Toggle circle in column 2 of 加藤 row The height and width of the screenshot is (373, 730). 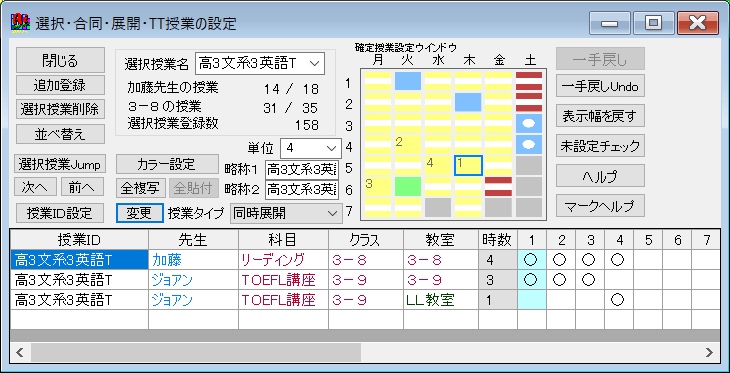[561, 260]
